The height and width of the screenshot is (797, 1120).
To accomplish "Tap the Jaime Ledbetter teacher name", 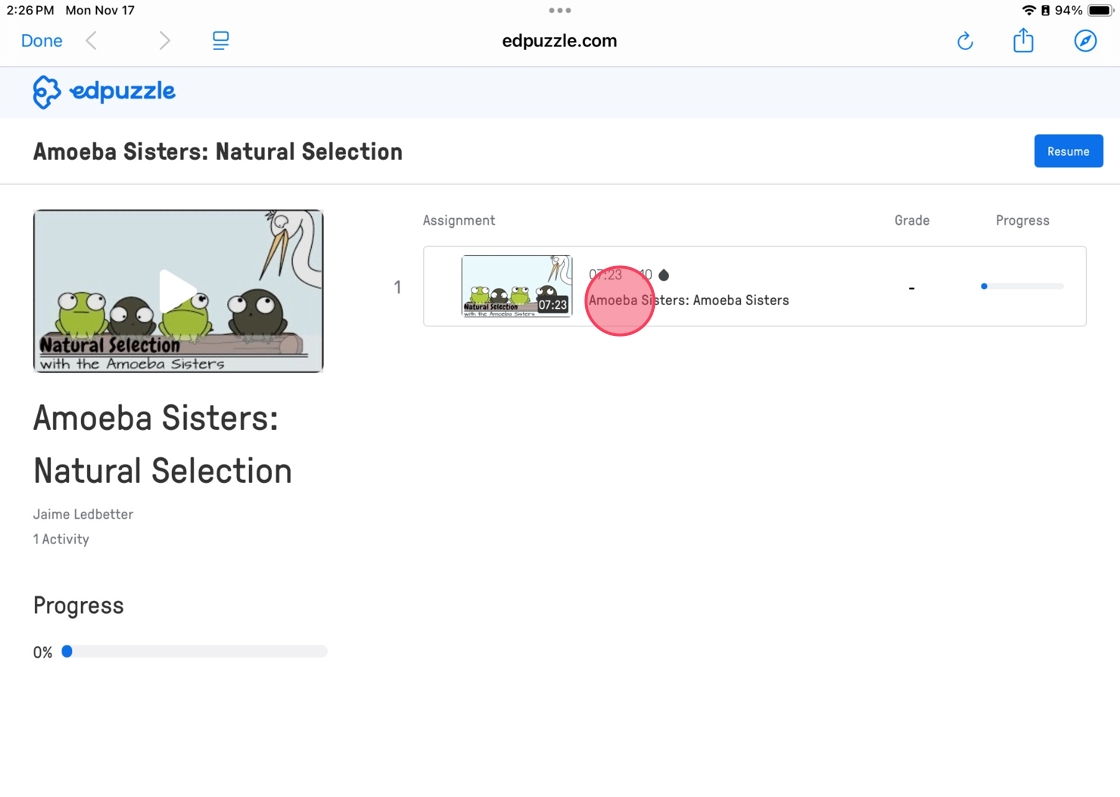I will coord(83,514).
